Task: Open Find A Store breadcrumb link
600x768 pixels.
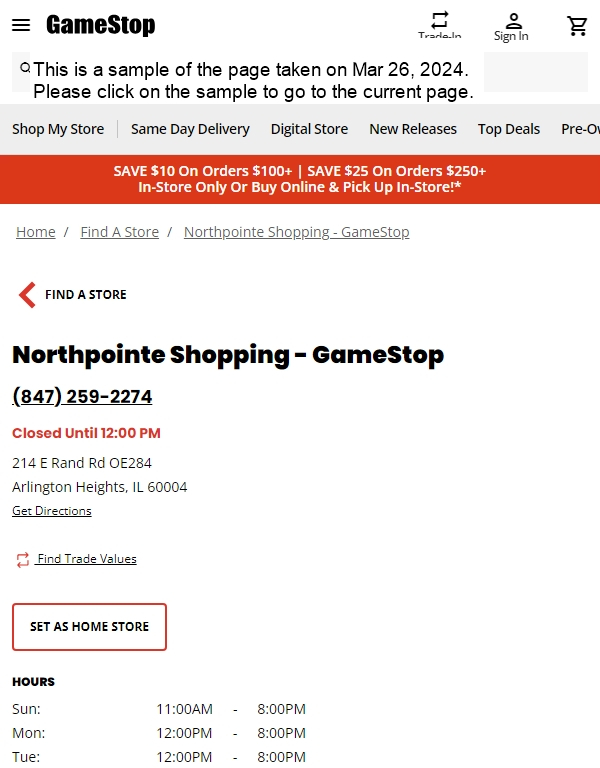Action: (x=120, y=232)
